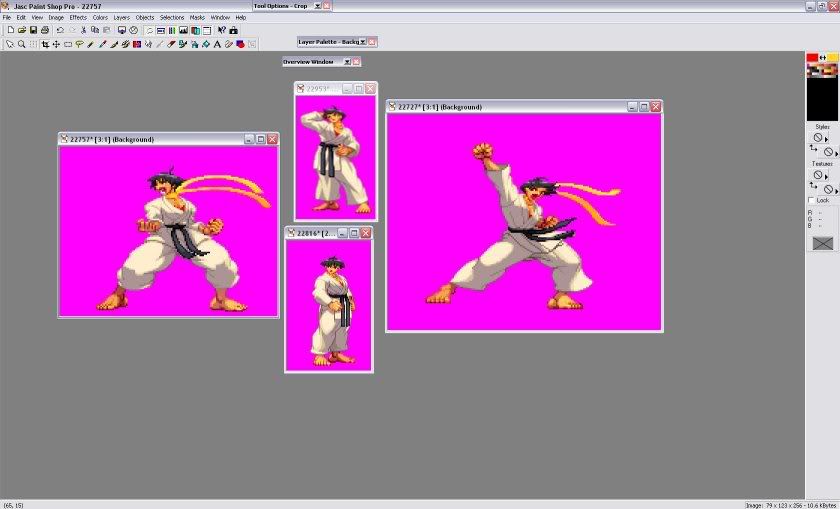
Task: Click the red foreground color swatch
Action: (813, 57)
